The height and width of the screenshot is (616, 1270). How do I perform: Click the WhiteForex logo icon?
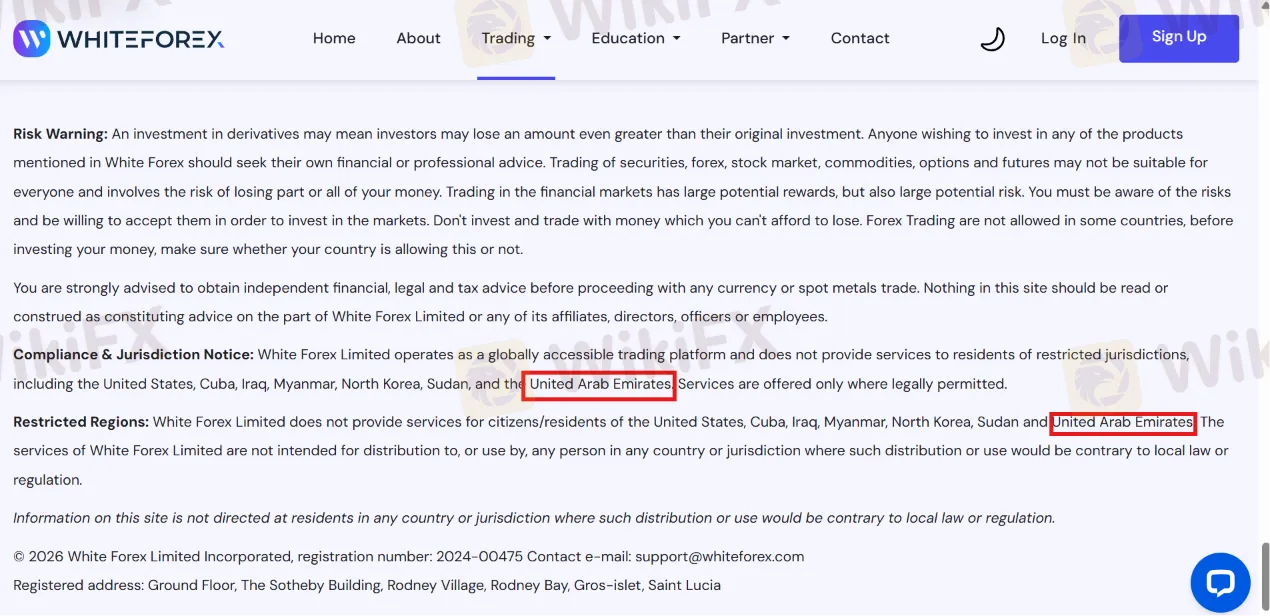(x=31, y=39)
